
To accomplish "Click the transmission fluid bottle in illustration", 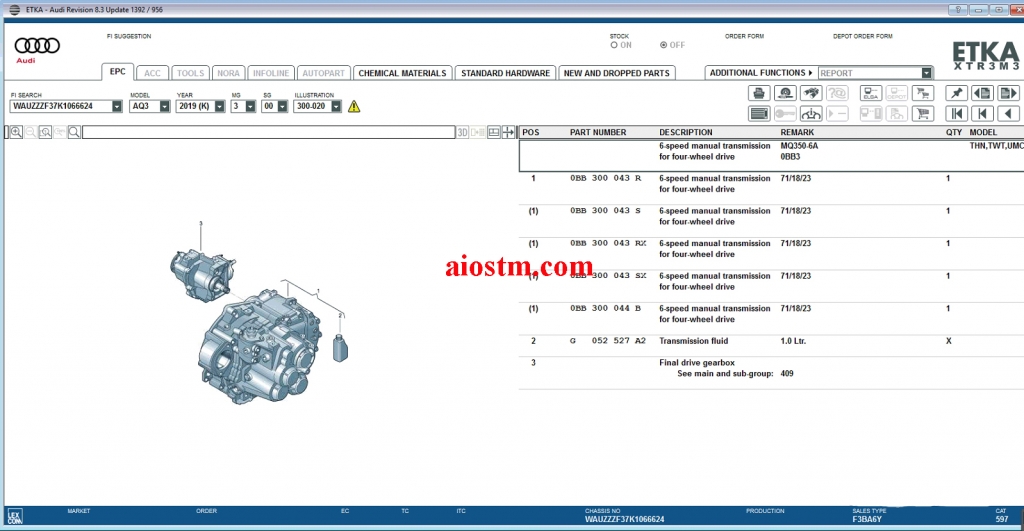I will (340, 348).
